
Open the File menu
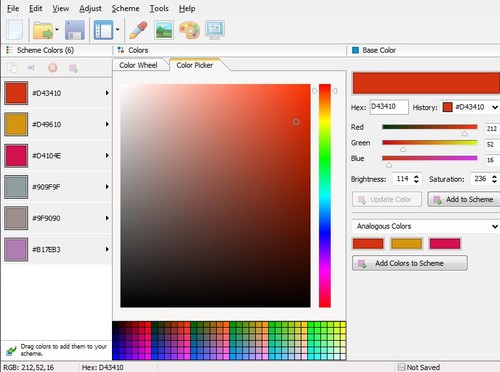pyautogui.click(x=13, y=8)
